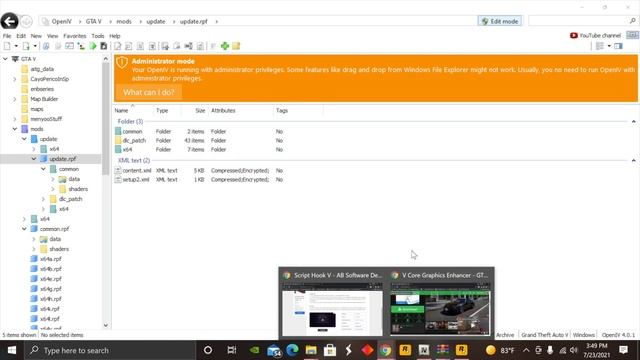This screenshot has width=640, height=360.
Task: Collapse the mods tree node
Action: pyautogui.click(x=15, y=129)
